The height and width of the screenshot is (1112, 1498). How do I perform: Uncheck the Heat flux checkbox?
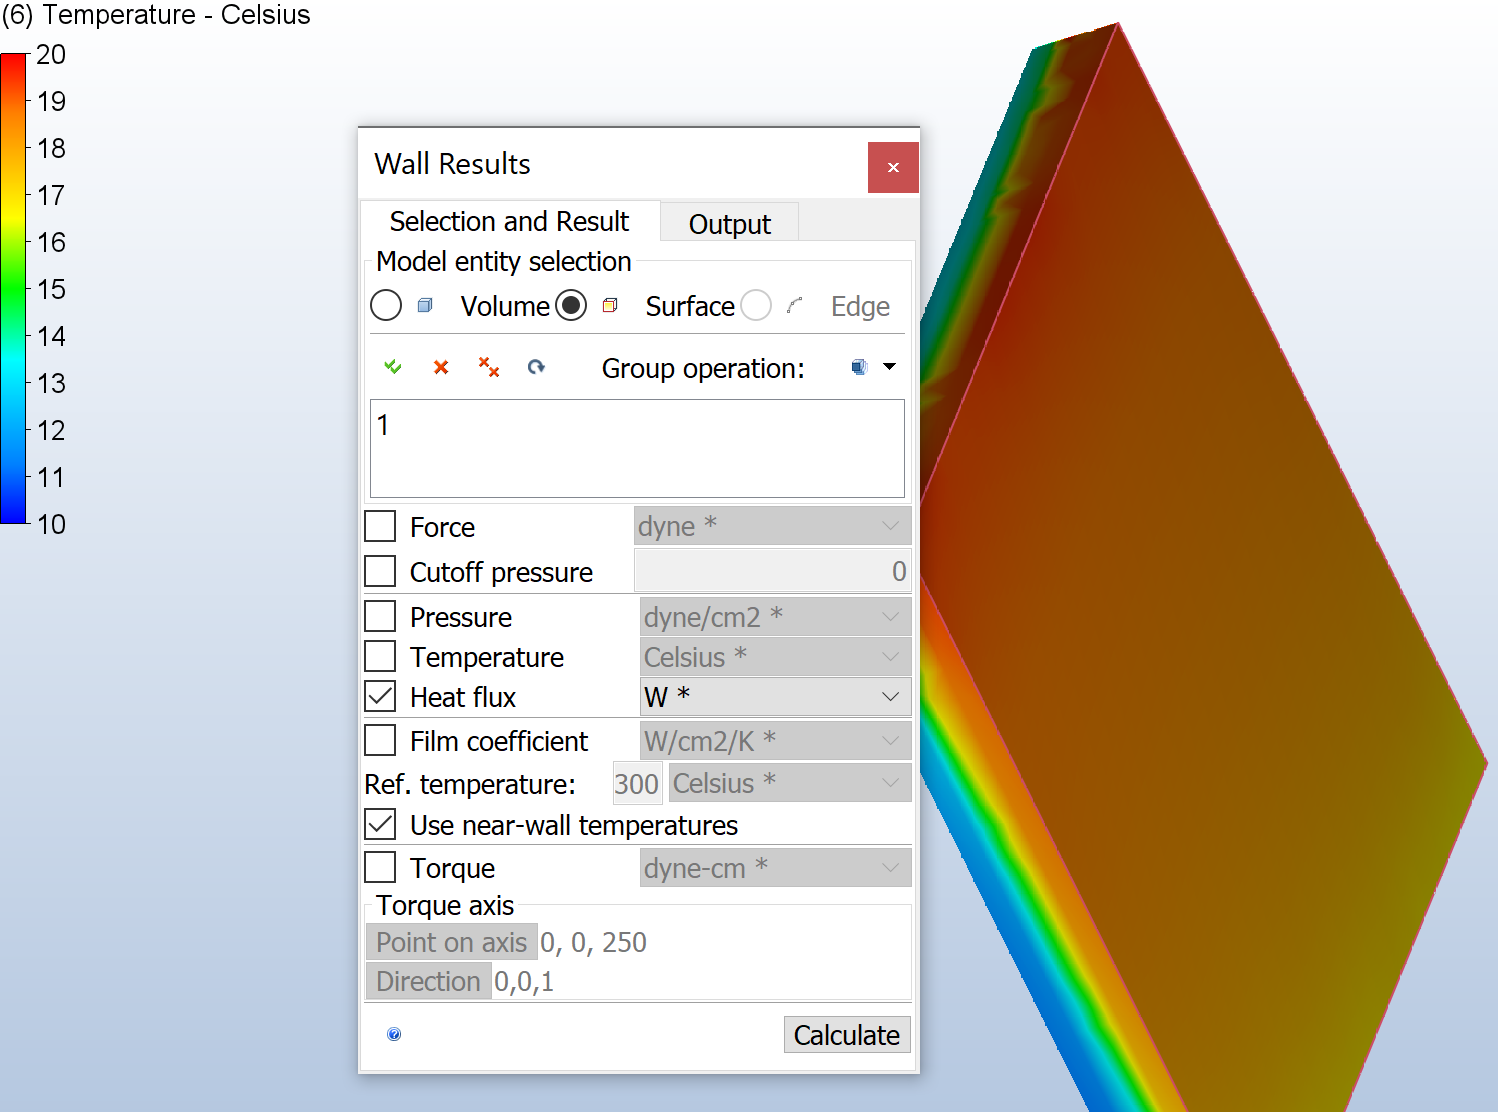[x=380, y=696]
